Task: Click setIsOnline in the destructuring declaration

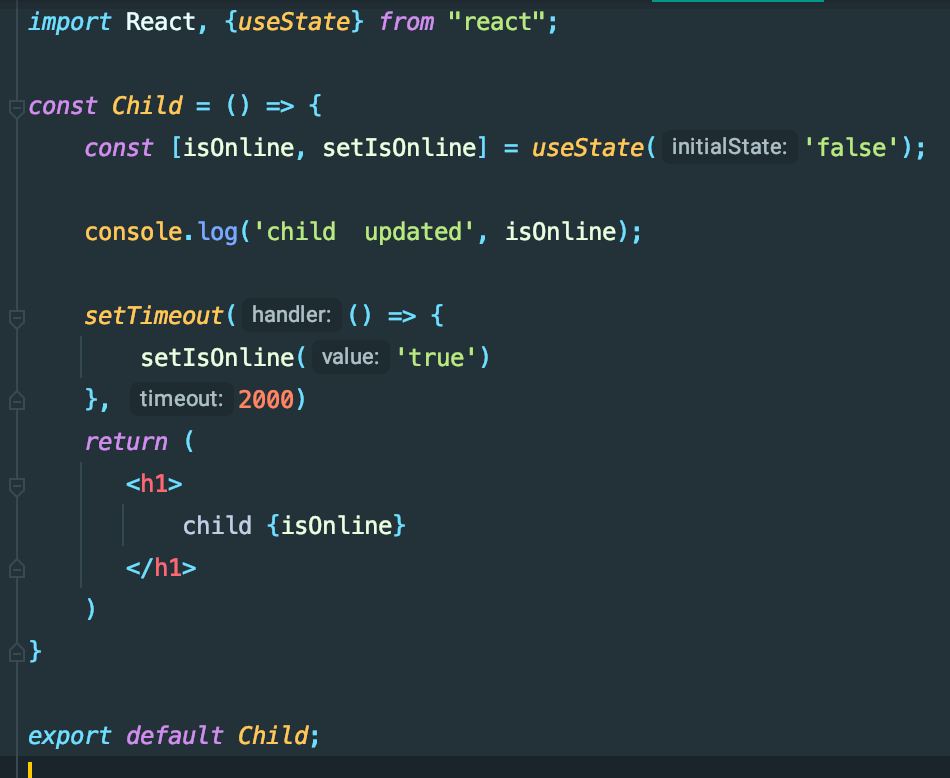Action: tap(399, 147)
